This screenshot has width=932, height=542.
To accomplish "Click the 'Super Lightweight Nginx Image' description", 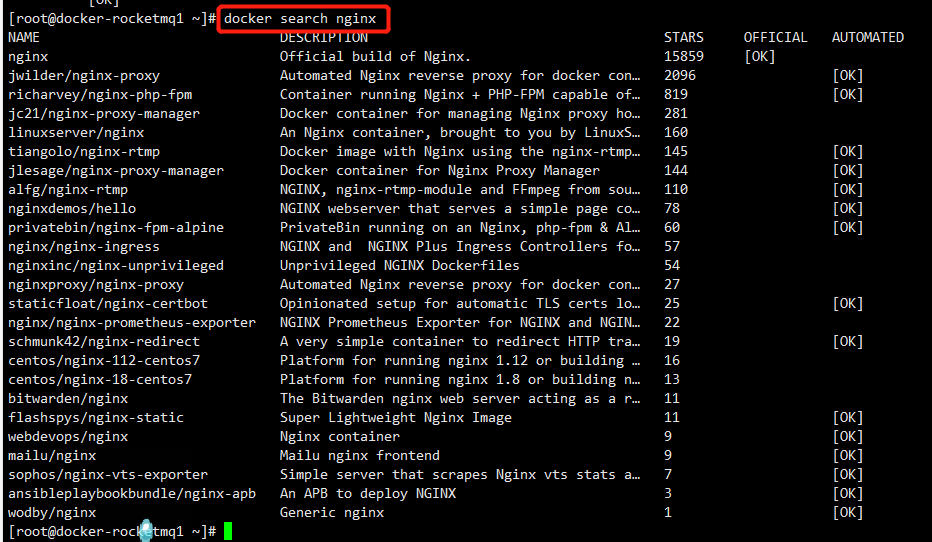I will [395, 418].
